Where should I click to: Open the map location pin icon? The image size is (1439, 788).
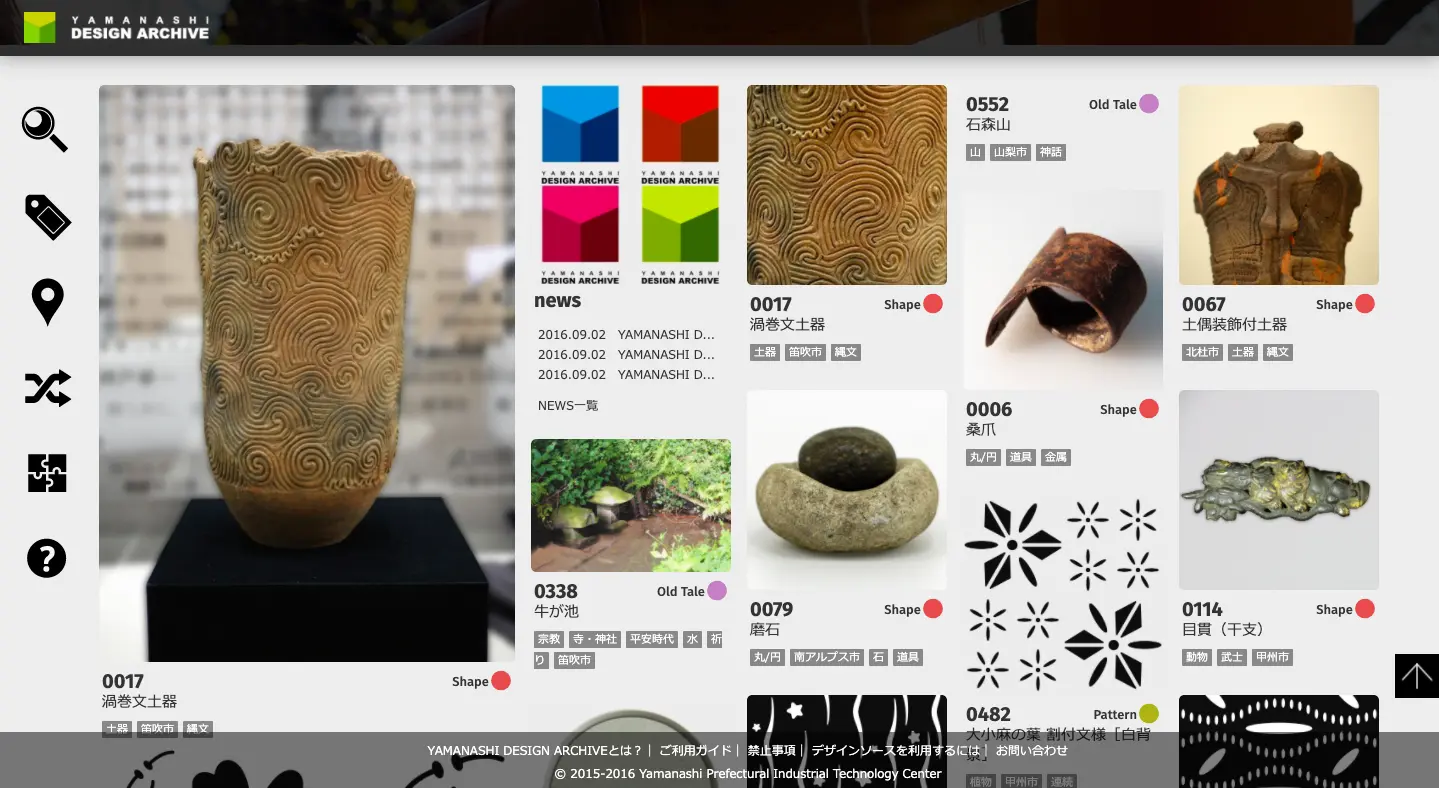click(x=47, y=302)
